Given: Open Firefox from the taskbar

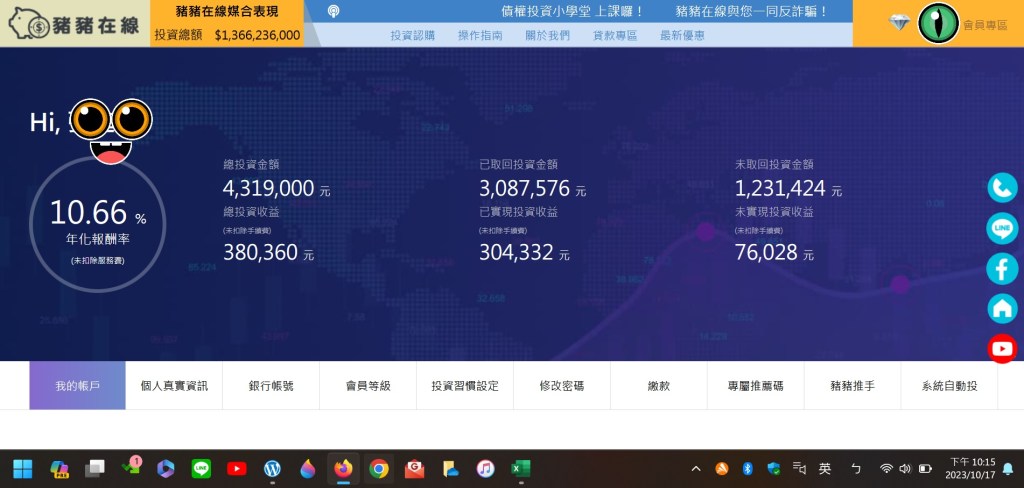Looking at the screenshot, I should tap(343, 468).
